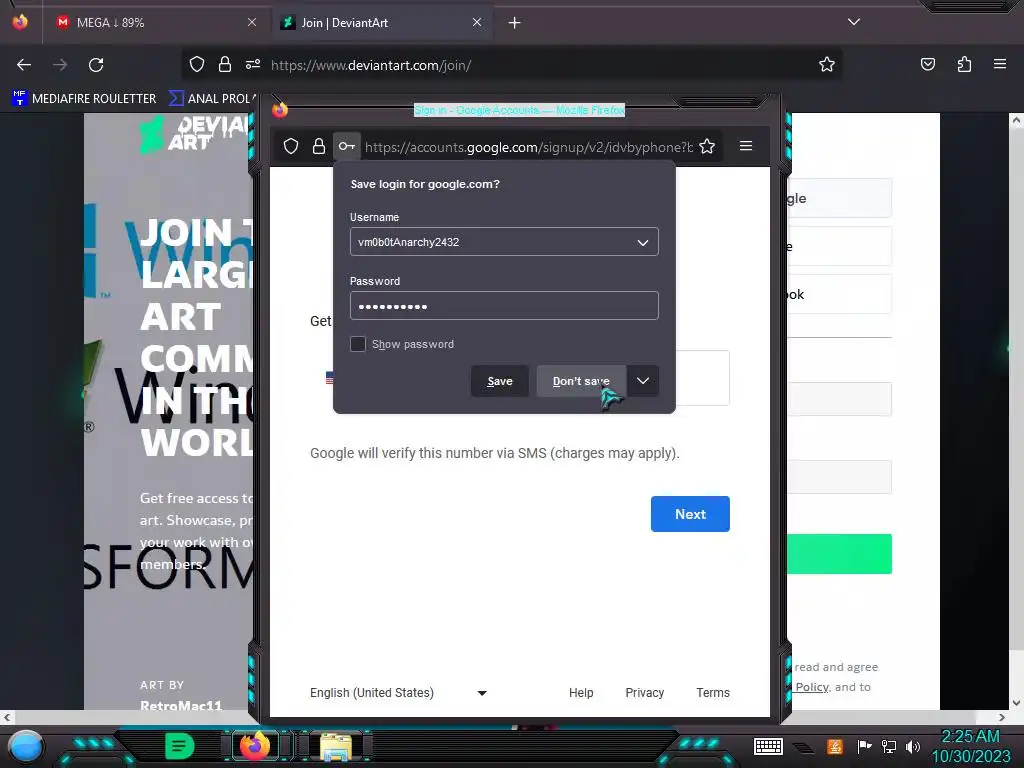Switch to the MEGA 89% tab
Viewport: 1024px width, 768px height.
click(x=154, y=22)
